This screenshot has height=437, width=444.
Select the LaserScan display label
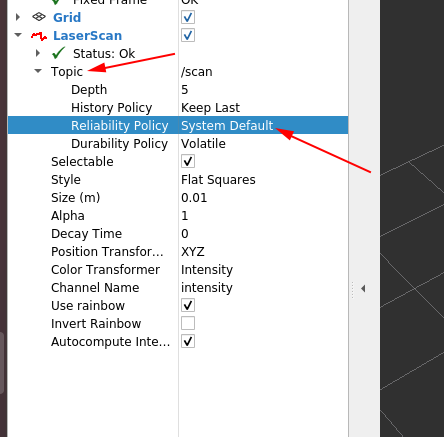point(88,36)
